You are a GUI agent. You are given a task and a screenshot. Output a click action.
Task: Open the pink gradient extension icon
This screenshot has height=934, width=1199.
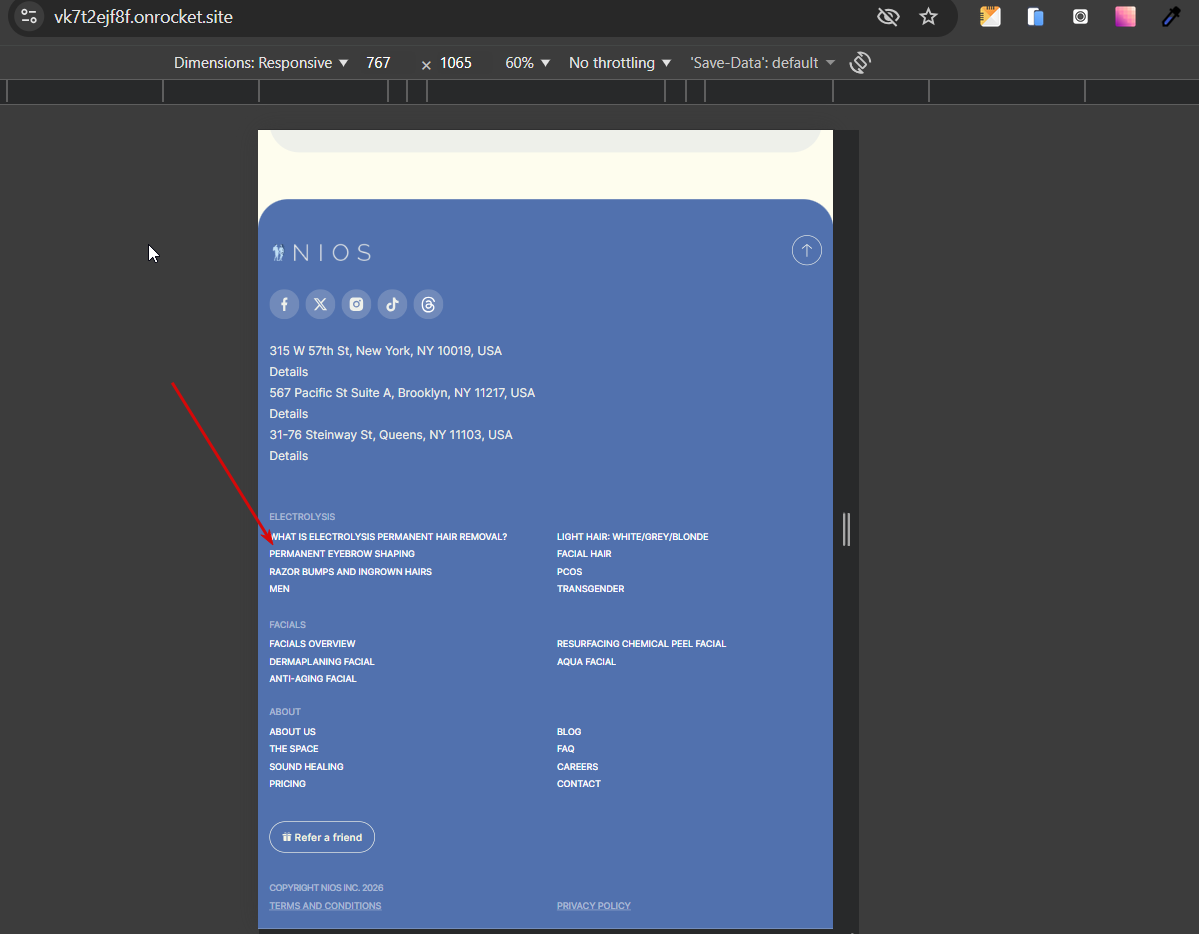(x=1126, y=17)
